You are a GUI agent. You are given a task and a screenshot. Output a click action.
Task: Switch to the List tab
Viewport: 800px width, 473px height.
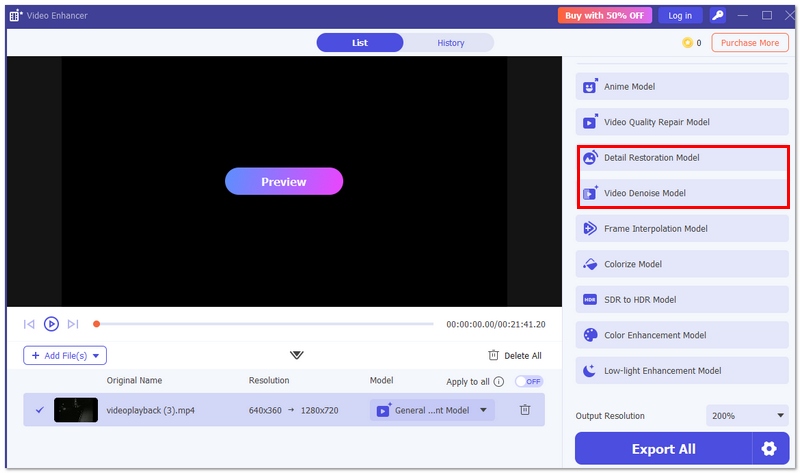click(360, 43)
